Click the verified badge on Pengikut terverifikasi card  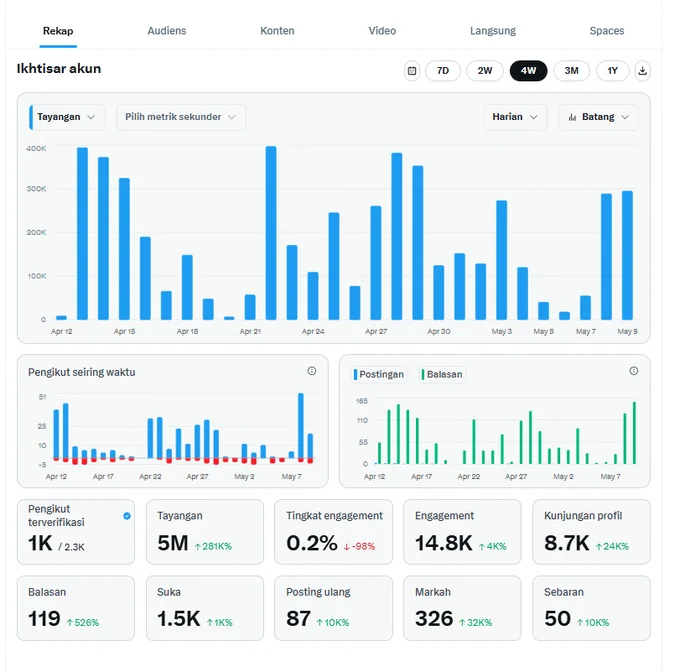point(127,516)
